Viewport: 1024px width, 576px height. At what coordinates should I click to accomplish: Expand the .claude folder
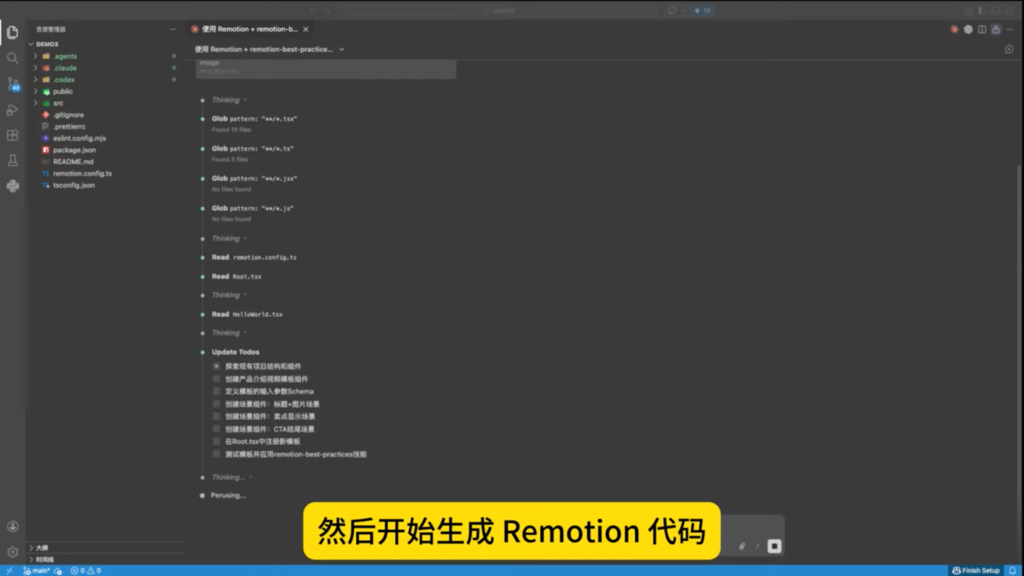click(x=36, y=68)
